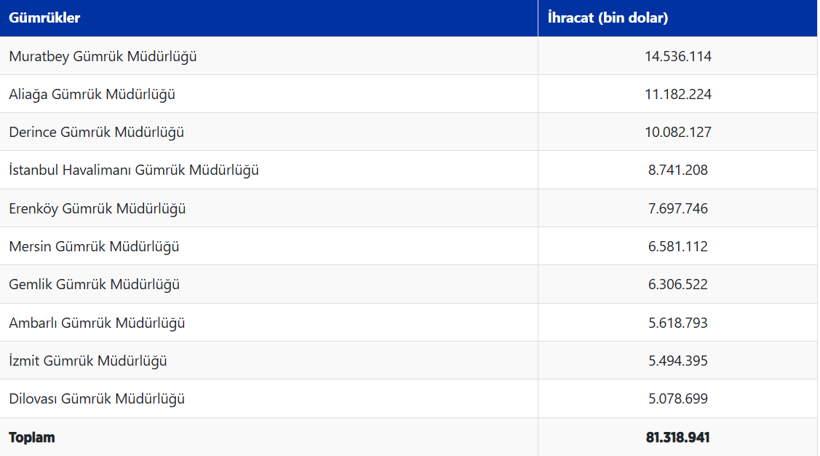Viewport: 820px width, 456px height.
Task: Click the export value 5.618.793
Action: click(678, 322)
